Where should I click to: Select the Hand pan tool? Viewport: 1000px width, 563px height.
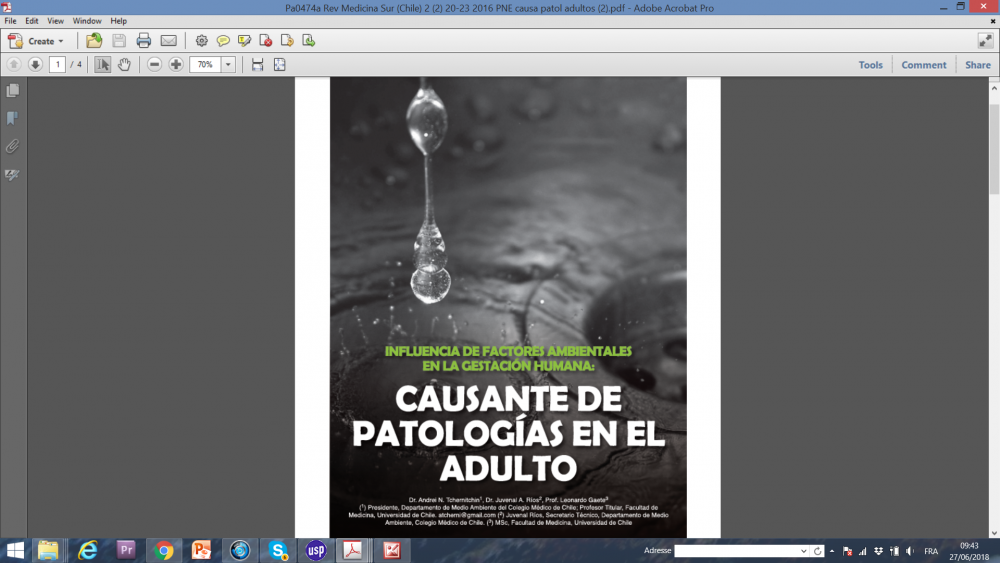point(124,65)
